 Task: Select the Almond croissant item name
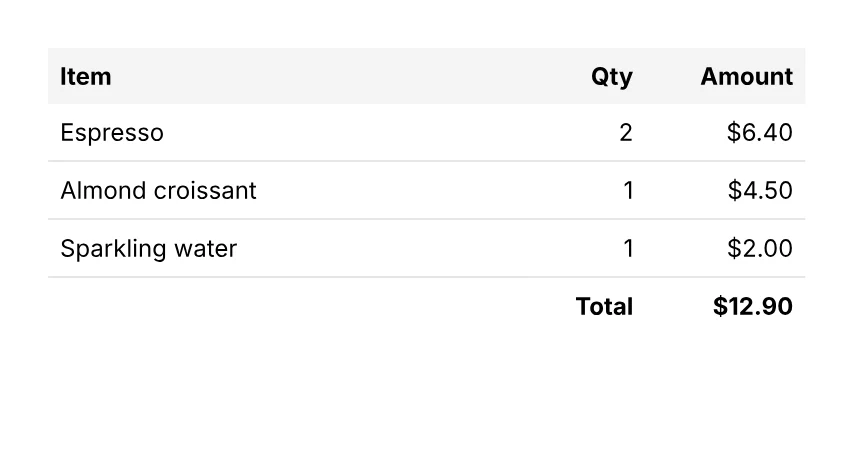158,191
